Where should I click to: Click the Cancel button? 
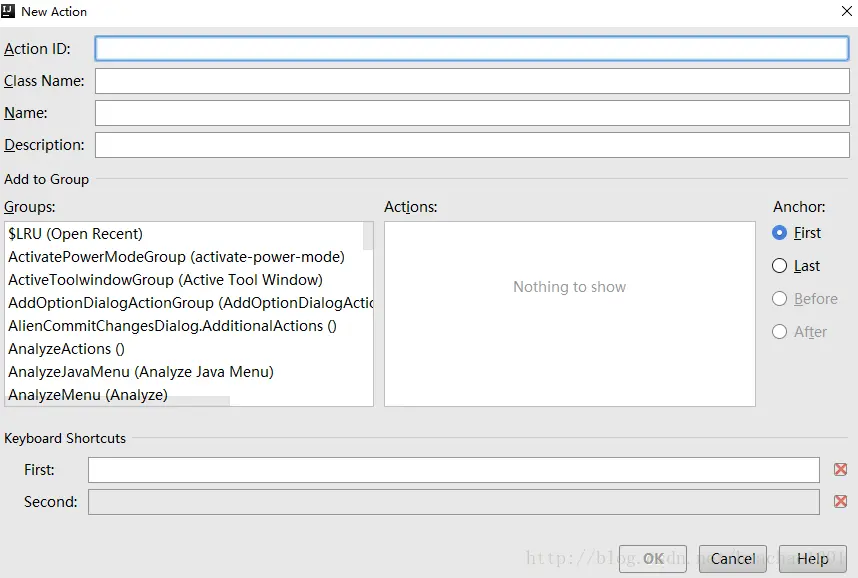click(x=733, y=559)
